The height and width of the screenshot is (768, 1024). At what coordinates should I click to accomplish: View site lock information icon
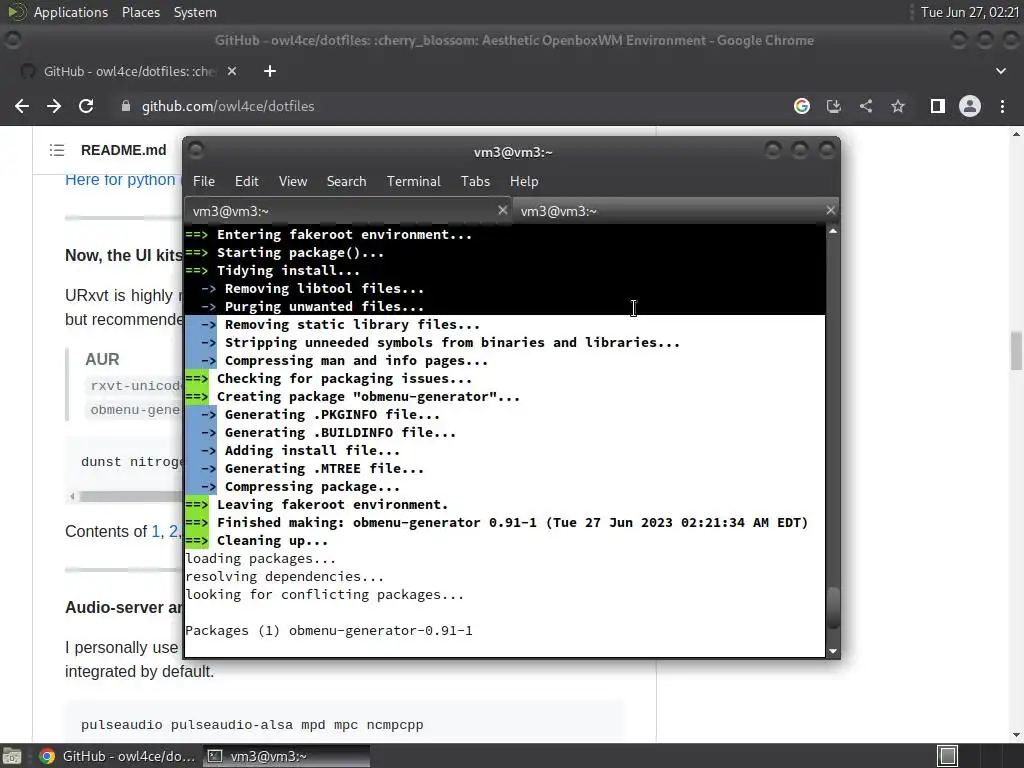(126, 106)
